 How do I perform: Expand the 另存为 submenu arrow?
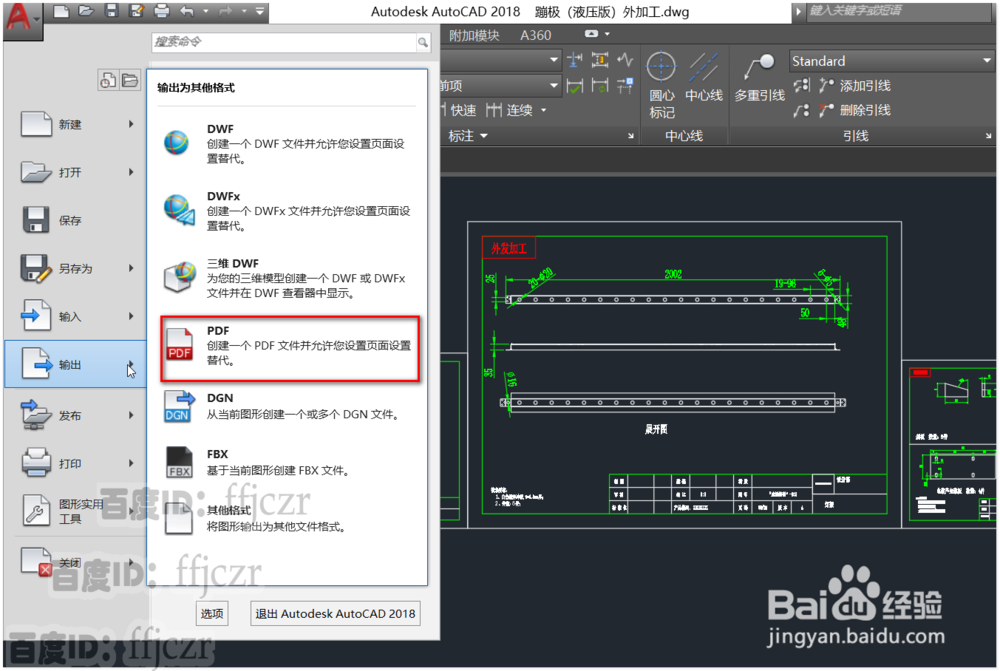tap(131, 268)
